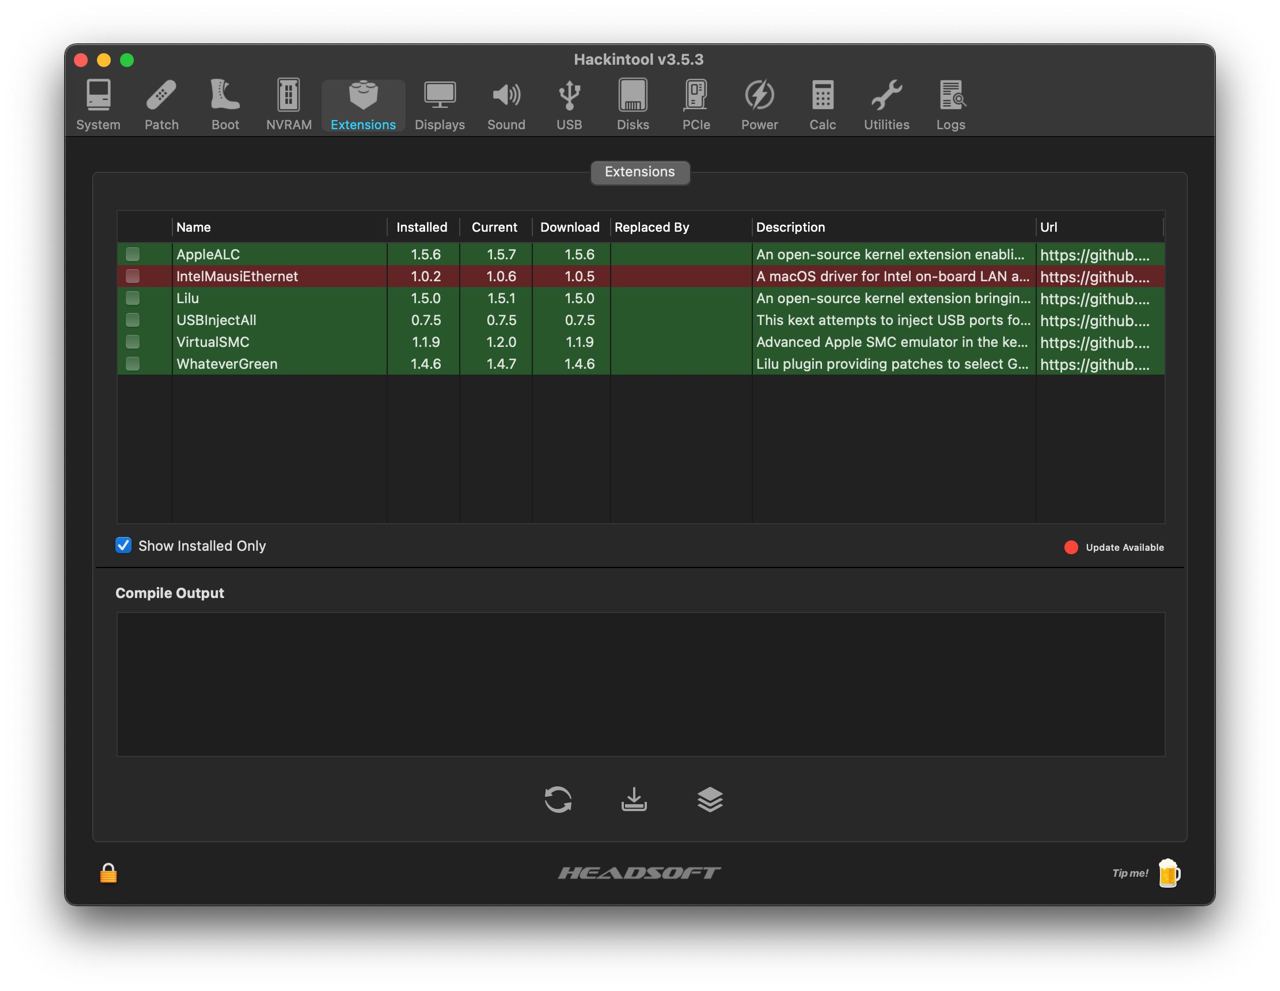Sort by the Current column header
The height and width of the screenshot is (991, 1280).
coord(495,227)
